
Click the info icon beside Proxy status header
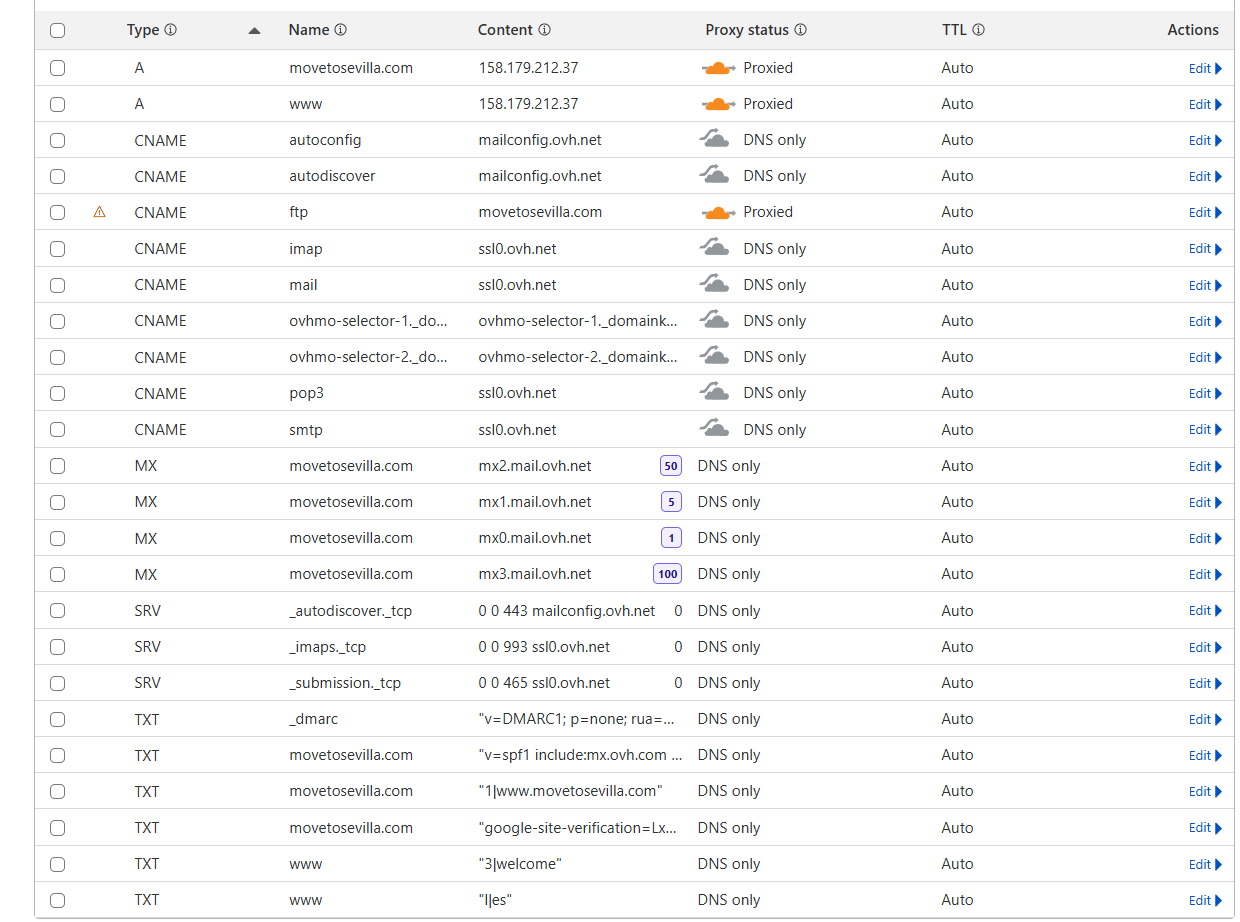coord(800,30)
